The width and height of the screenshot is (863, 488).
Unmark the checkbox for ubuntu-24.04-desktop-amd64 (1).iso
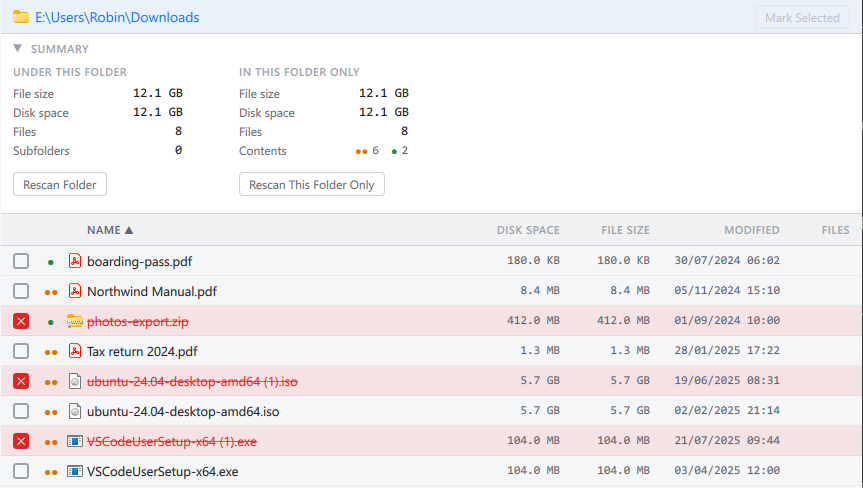[x=21, y=381]
